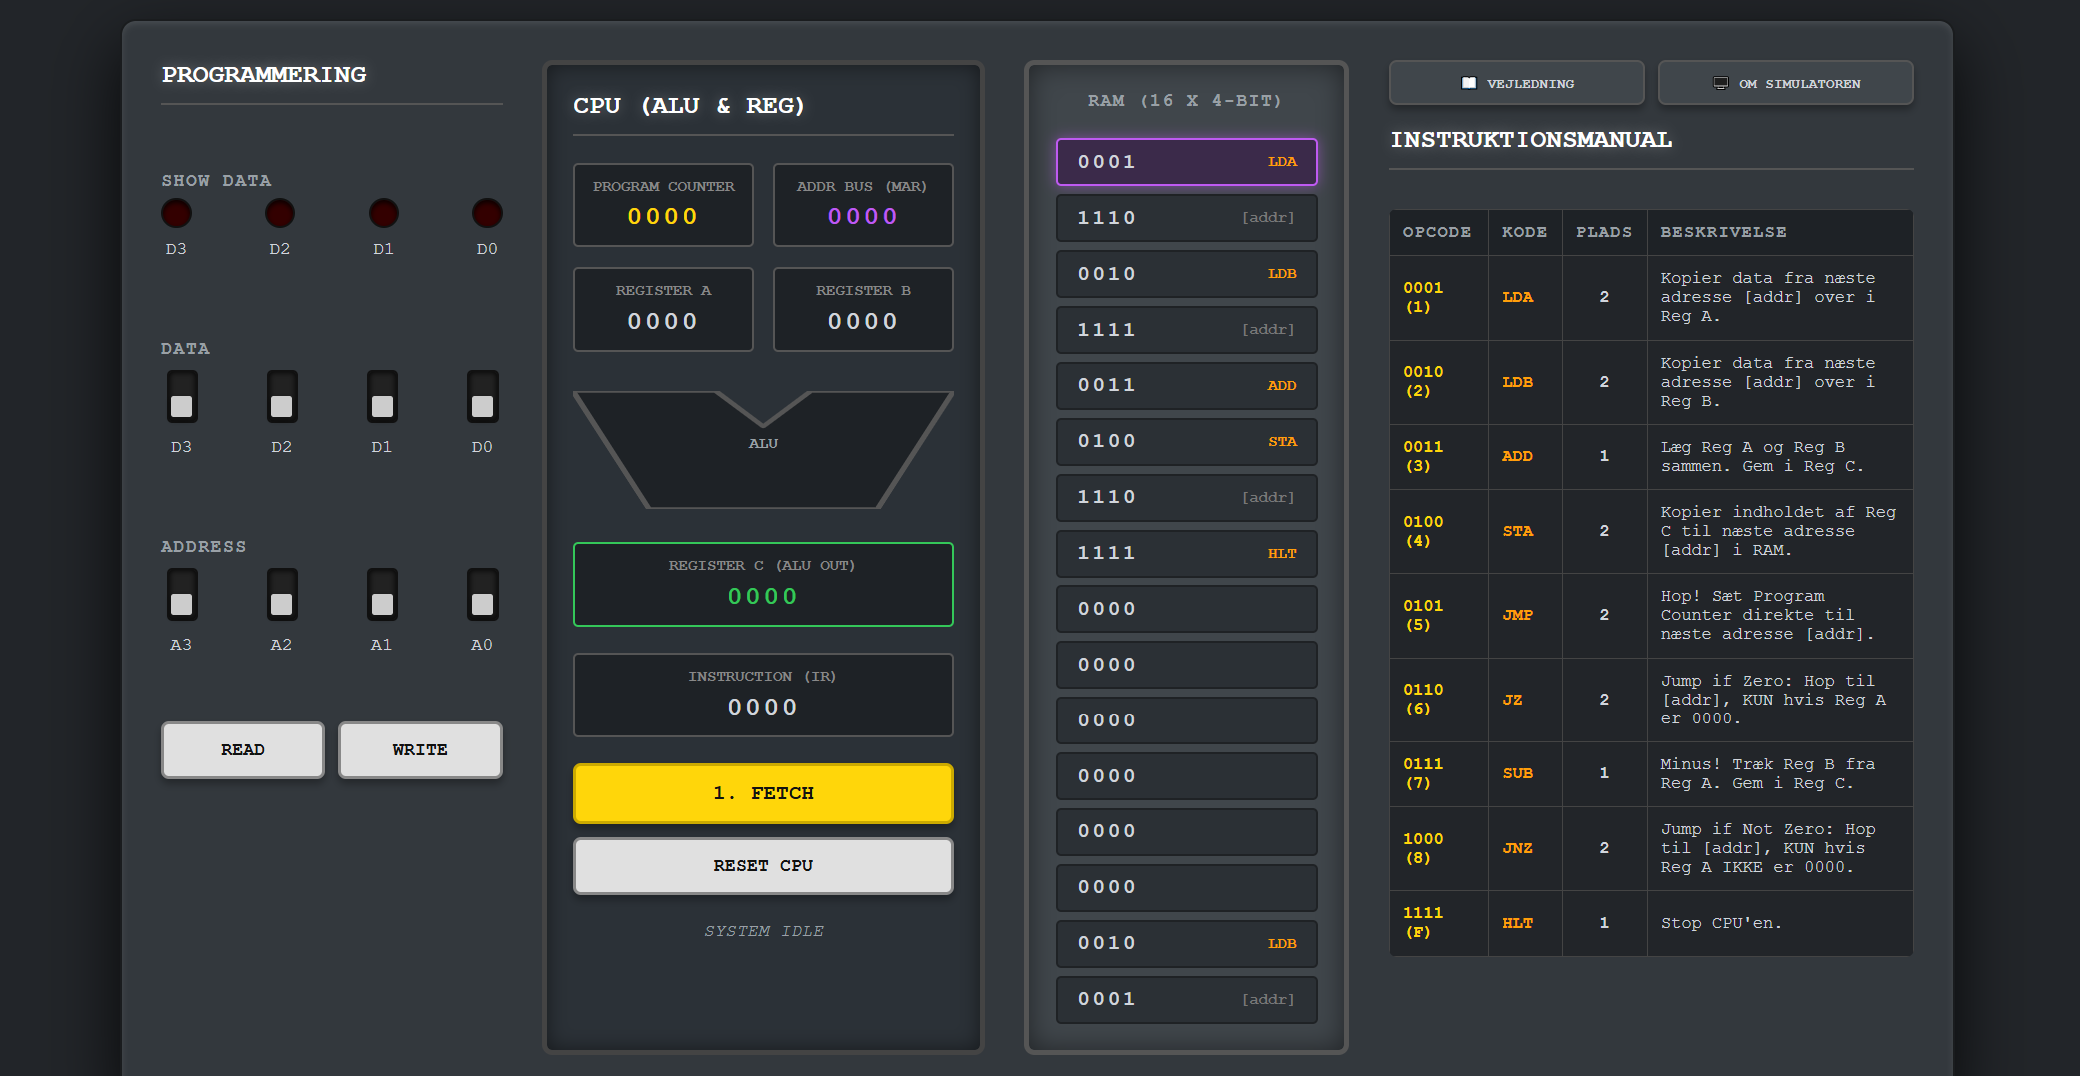This screenshot has height=1076, width=2080.
Task: Click the D0 show-data LED
Action: 487,213
